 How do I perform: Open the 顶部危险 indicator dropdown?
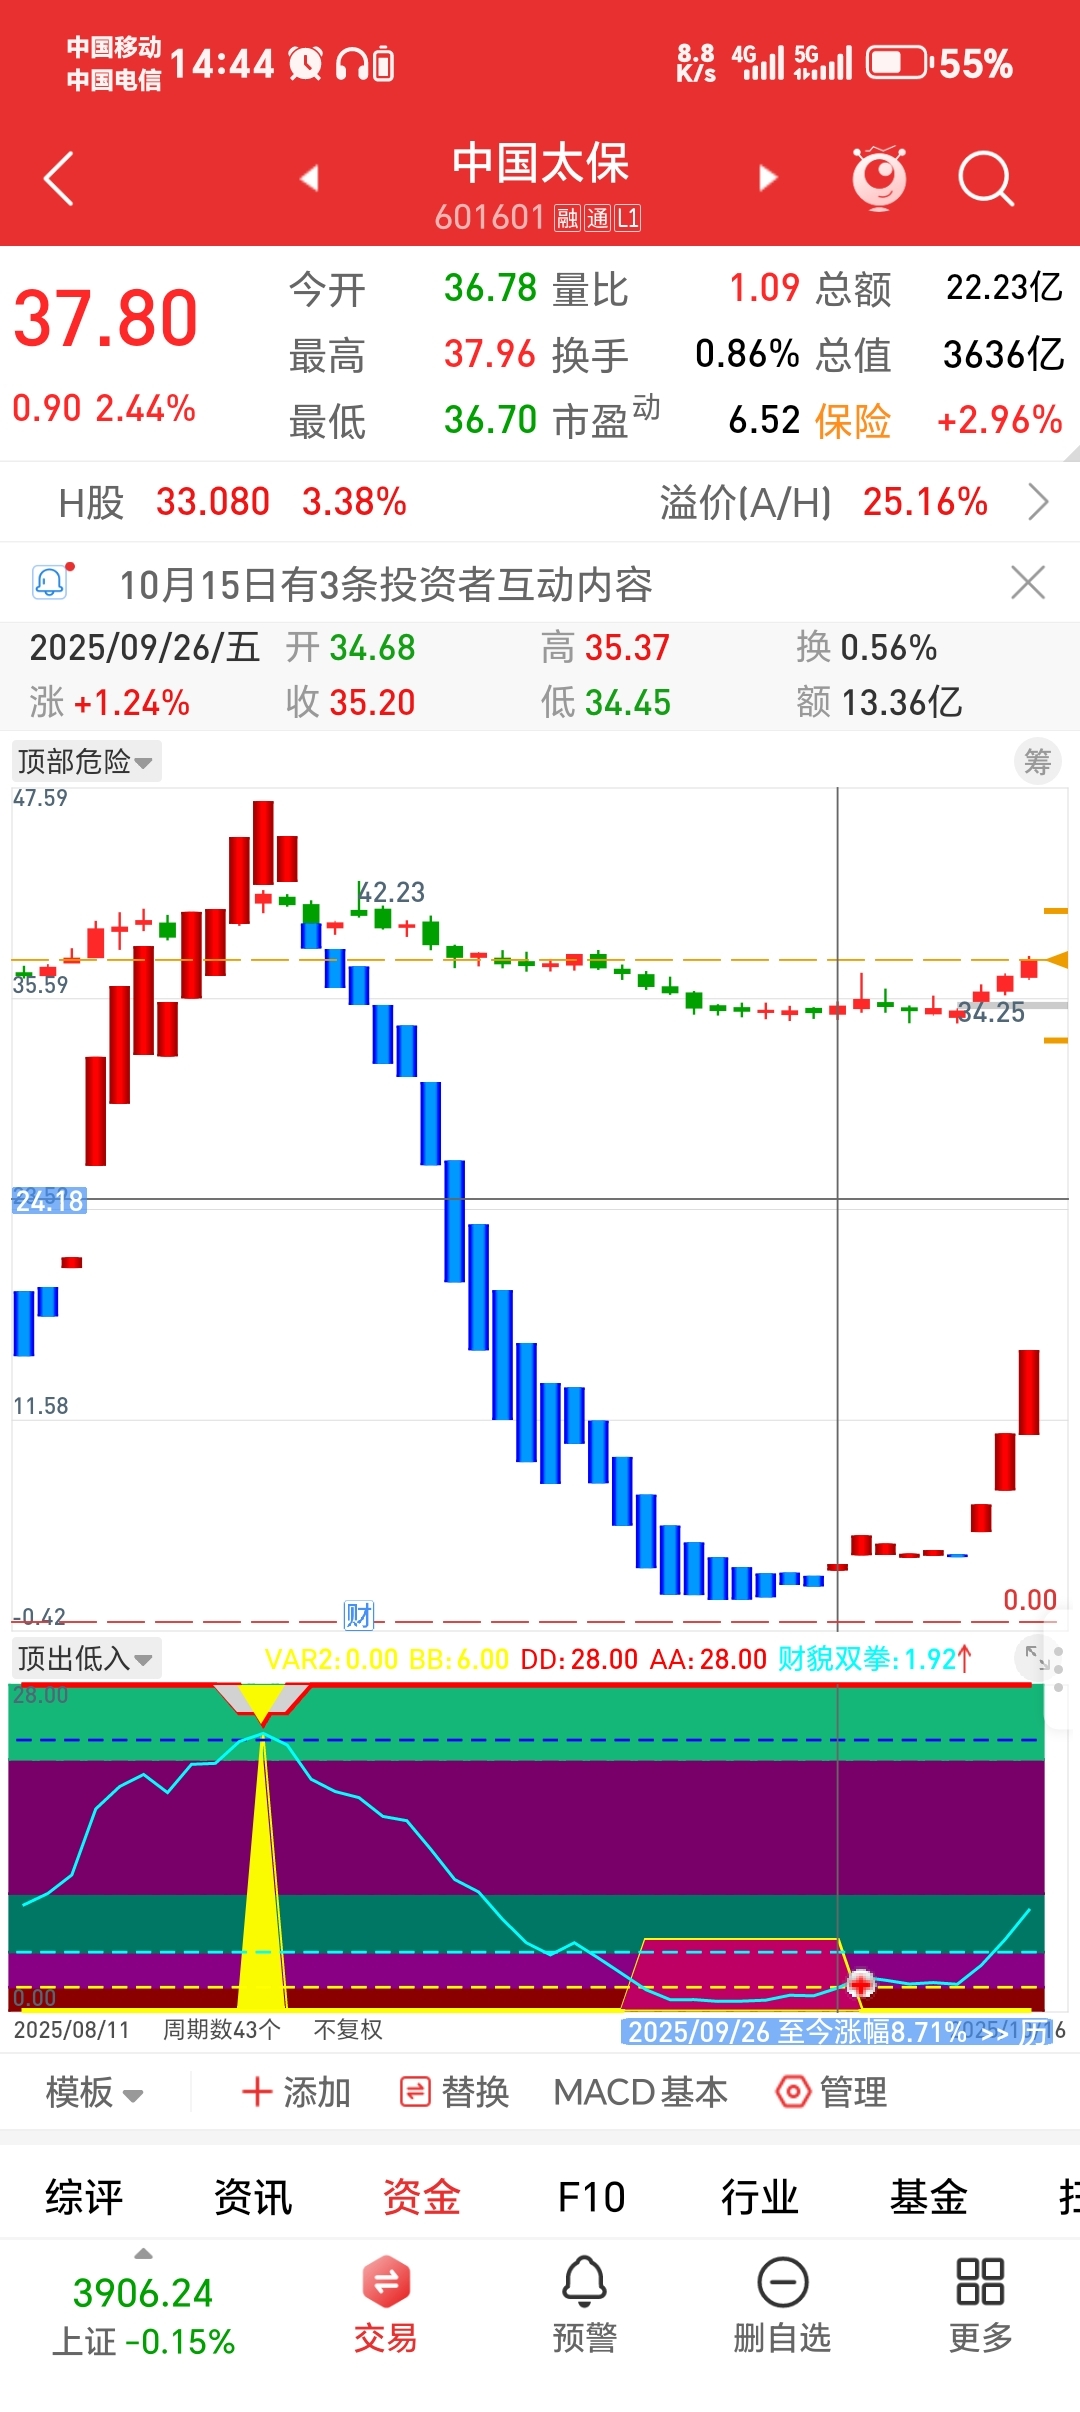(86, 762)
